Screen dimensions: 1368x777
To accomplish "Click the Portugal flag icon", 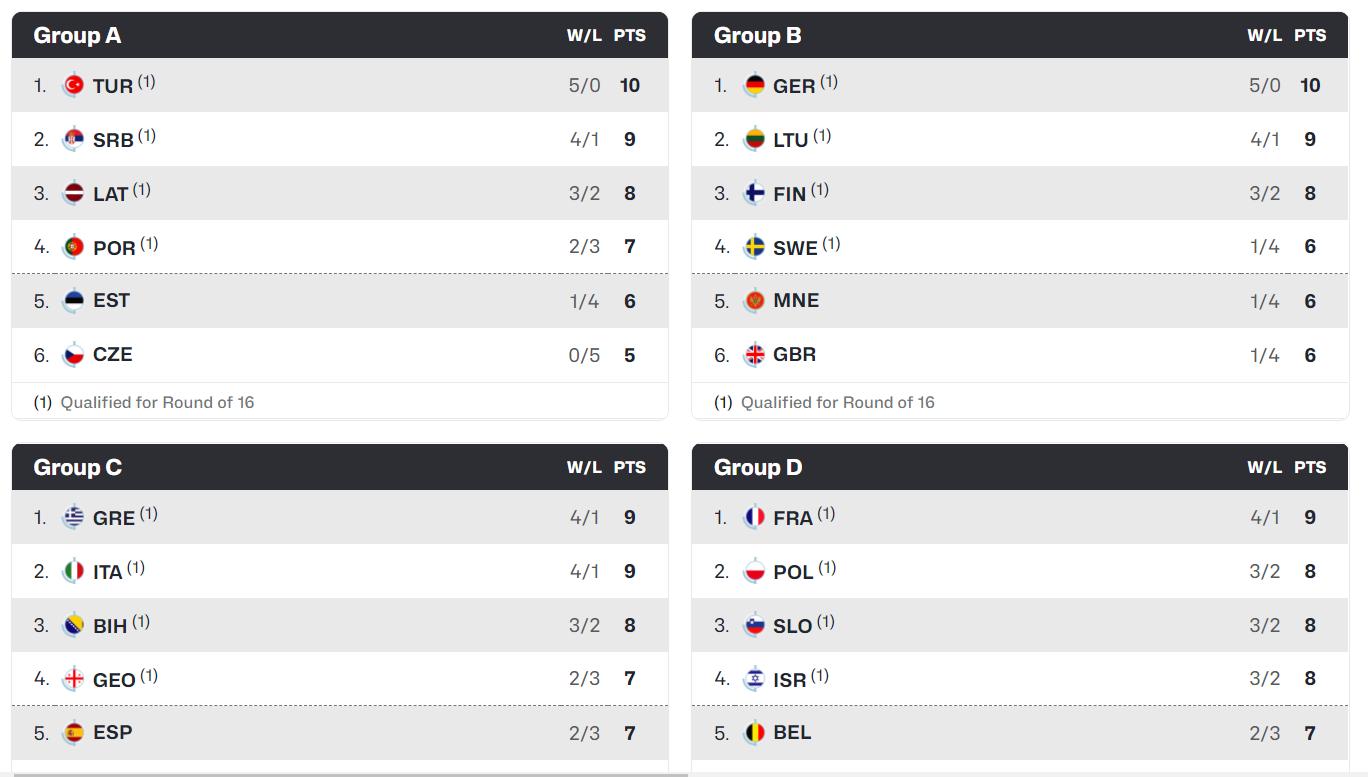I will click(x=73, y=247).
